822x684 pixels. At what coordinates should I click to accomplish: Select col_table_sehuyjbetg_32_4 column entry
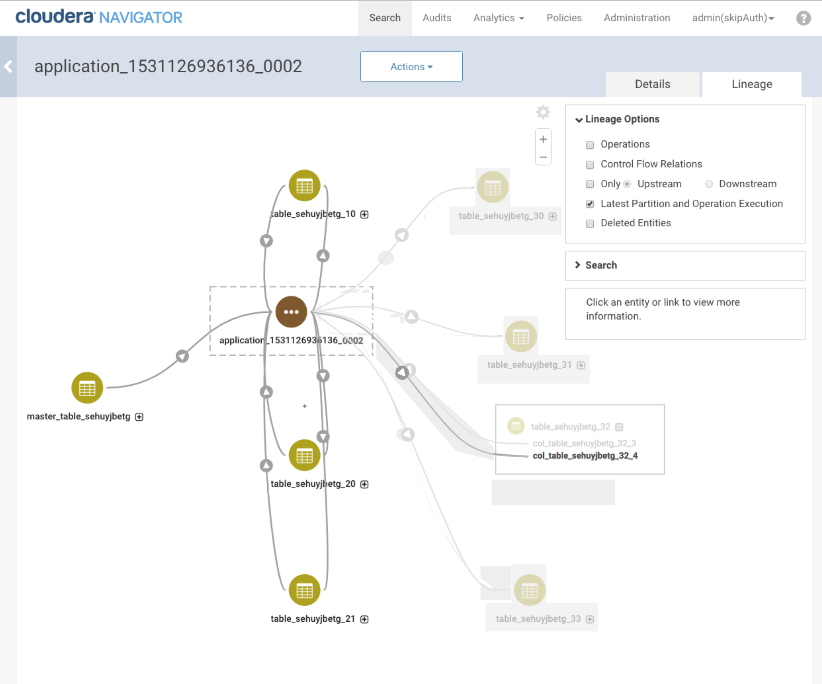click(585, 456)
